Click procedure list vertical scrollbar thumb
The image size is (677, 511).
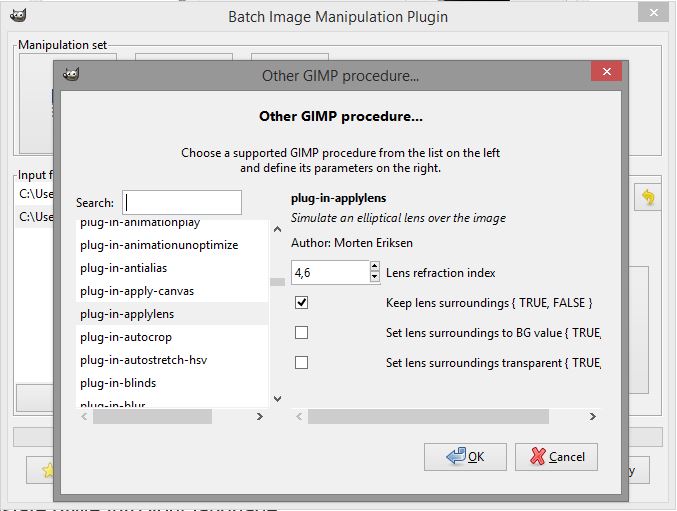pyautogui.click(x=278, y=282)
